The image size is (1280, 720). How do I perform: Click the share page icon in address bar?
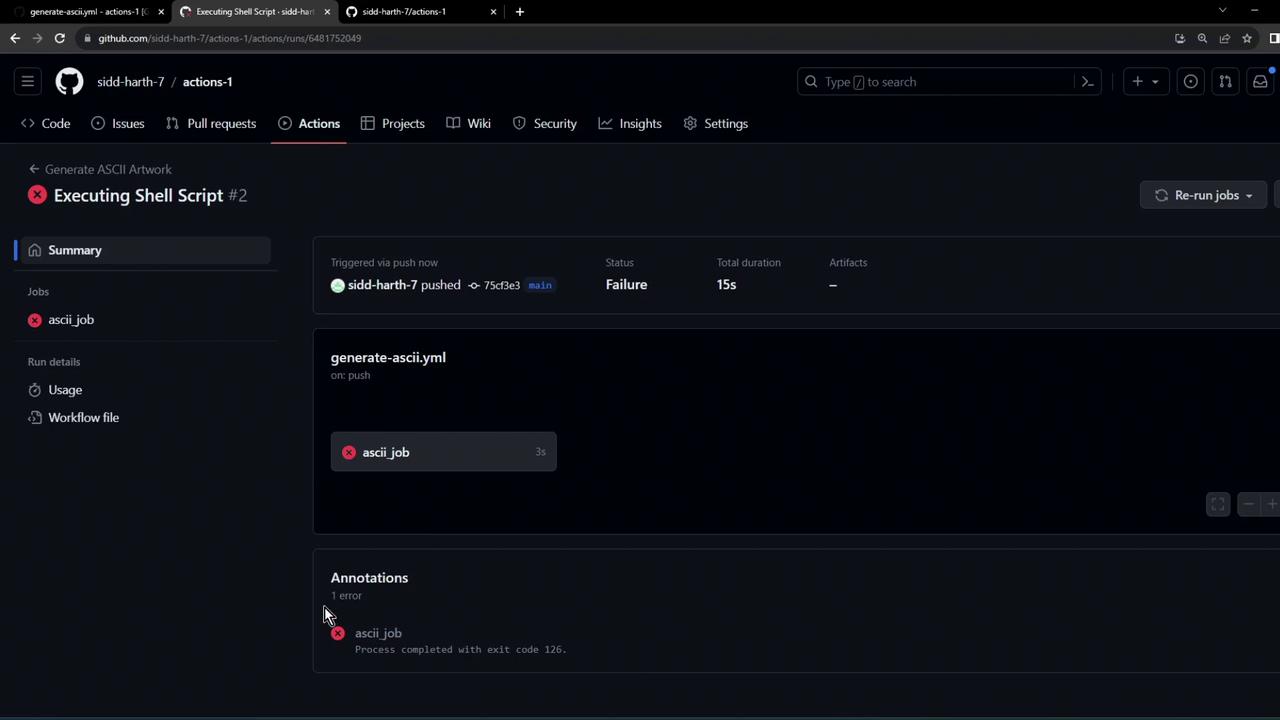[x=1225, y=38]
